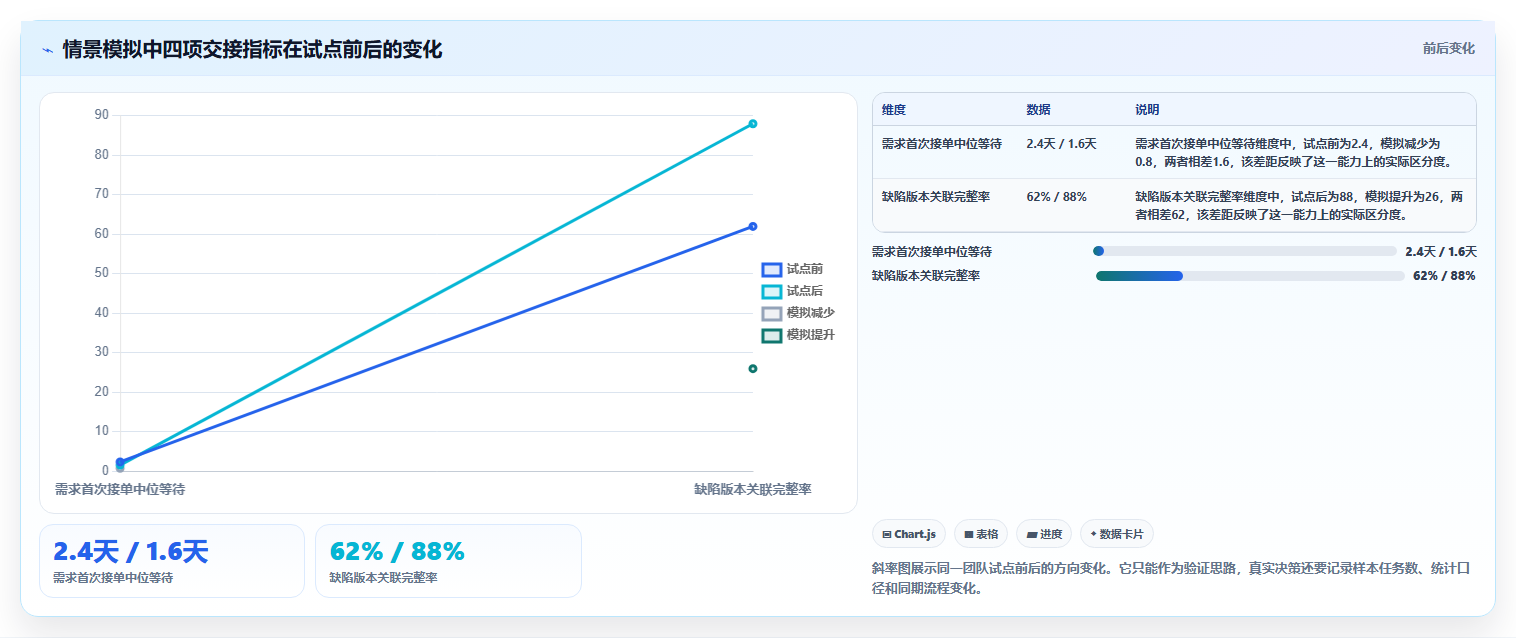Image resolution: width=1516 pixels, height=638 pixels.
Task: Toggle the 试点前 legend series
Action: 792,269
